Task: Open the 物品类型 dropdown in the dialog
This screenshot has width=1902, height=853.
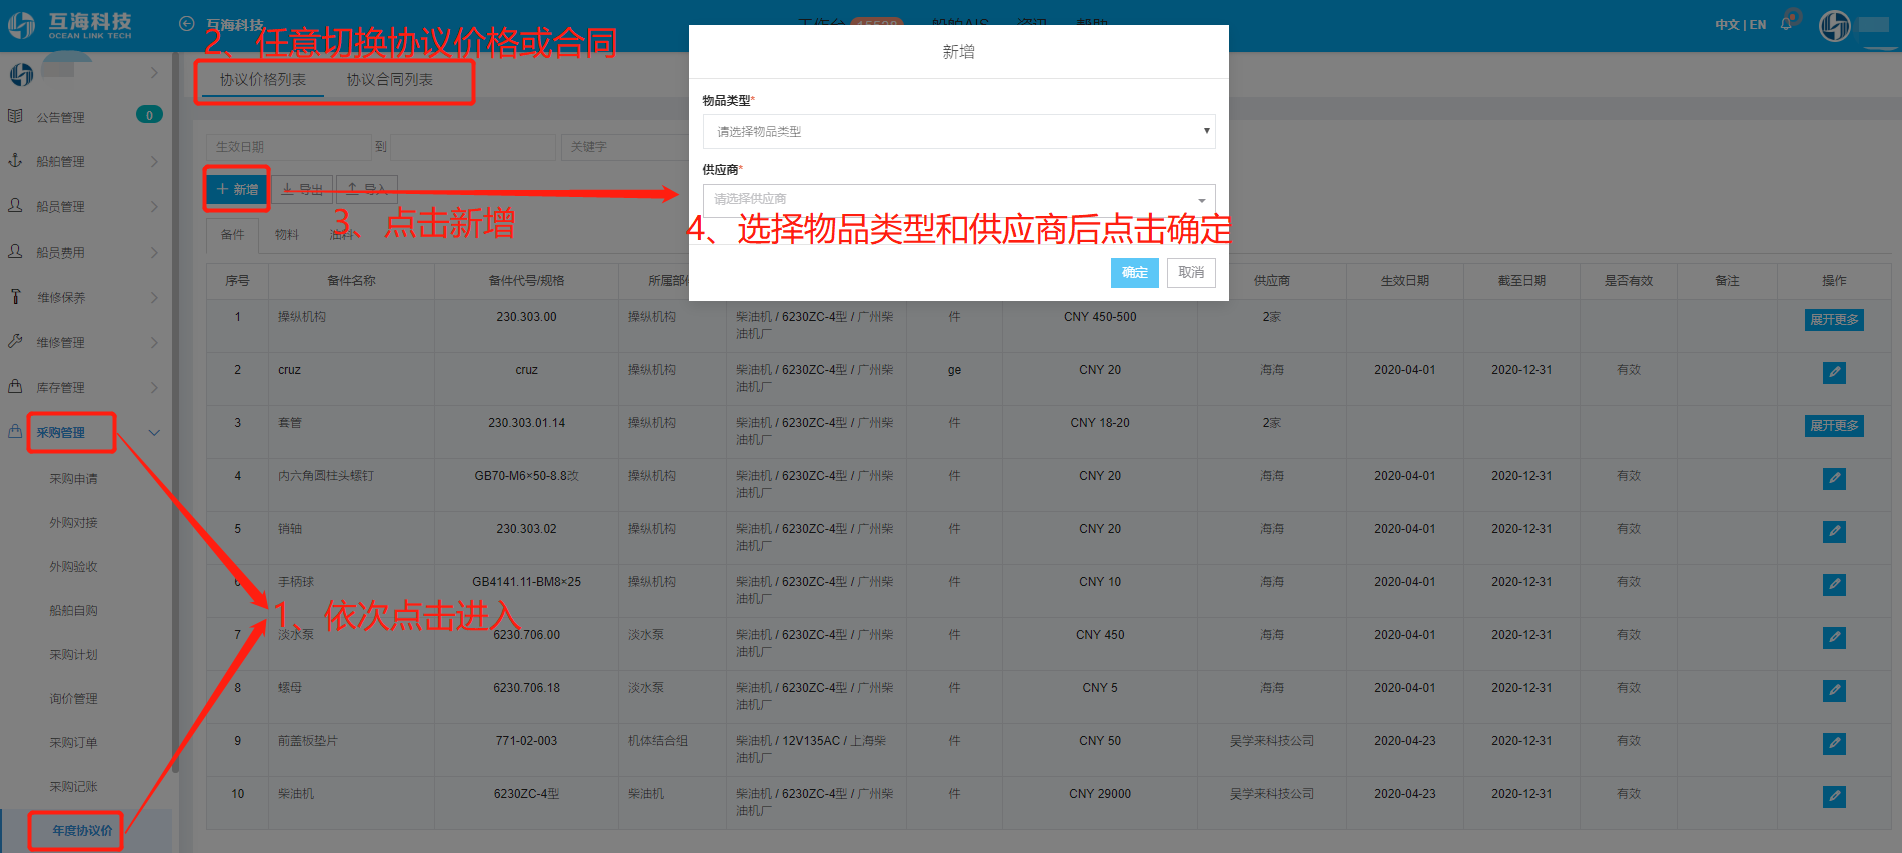Action: tap(959, 131)
